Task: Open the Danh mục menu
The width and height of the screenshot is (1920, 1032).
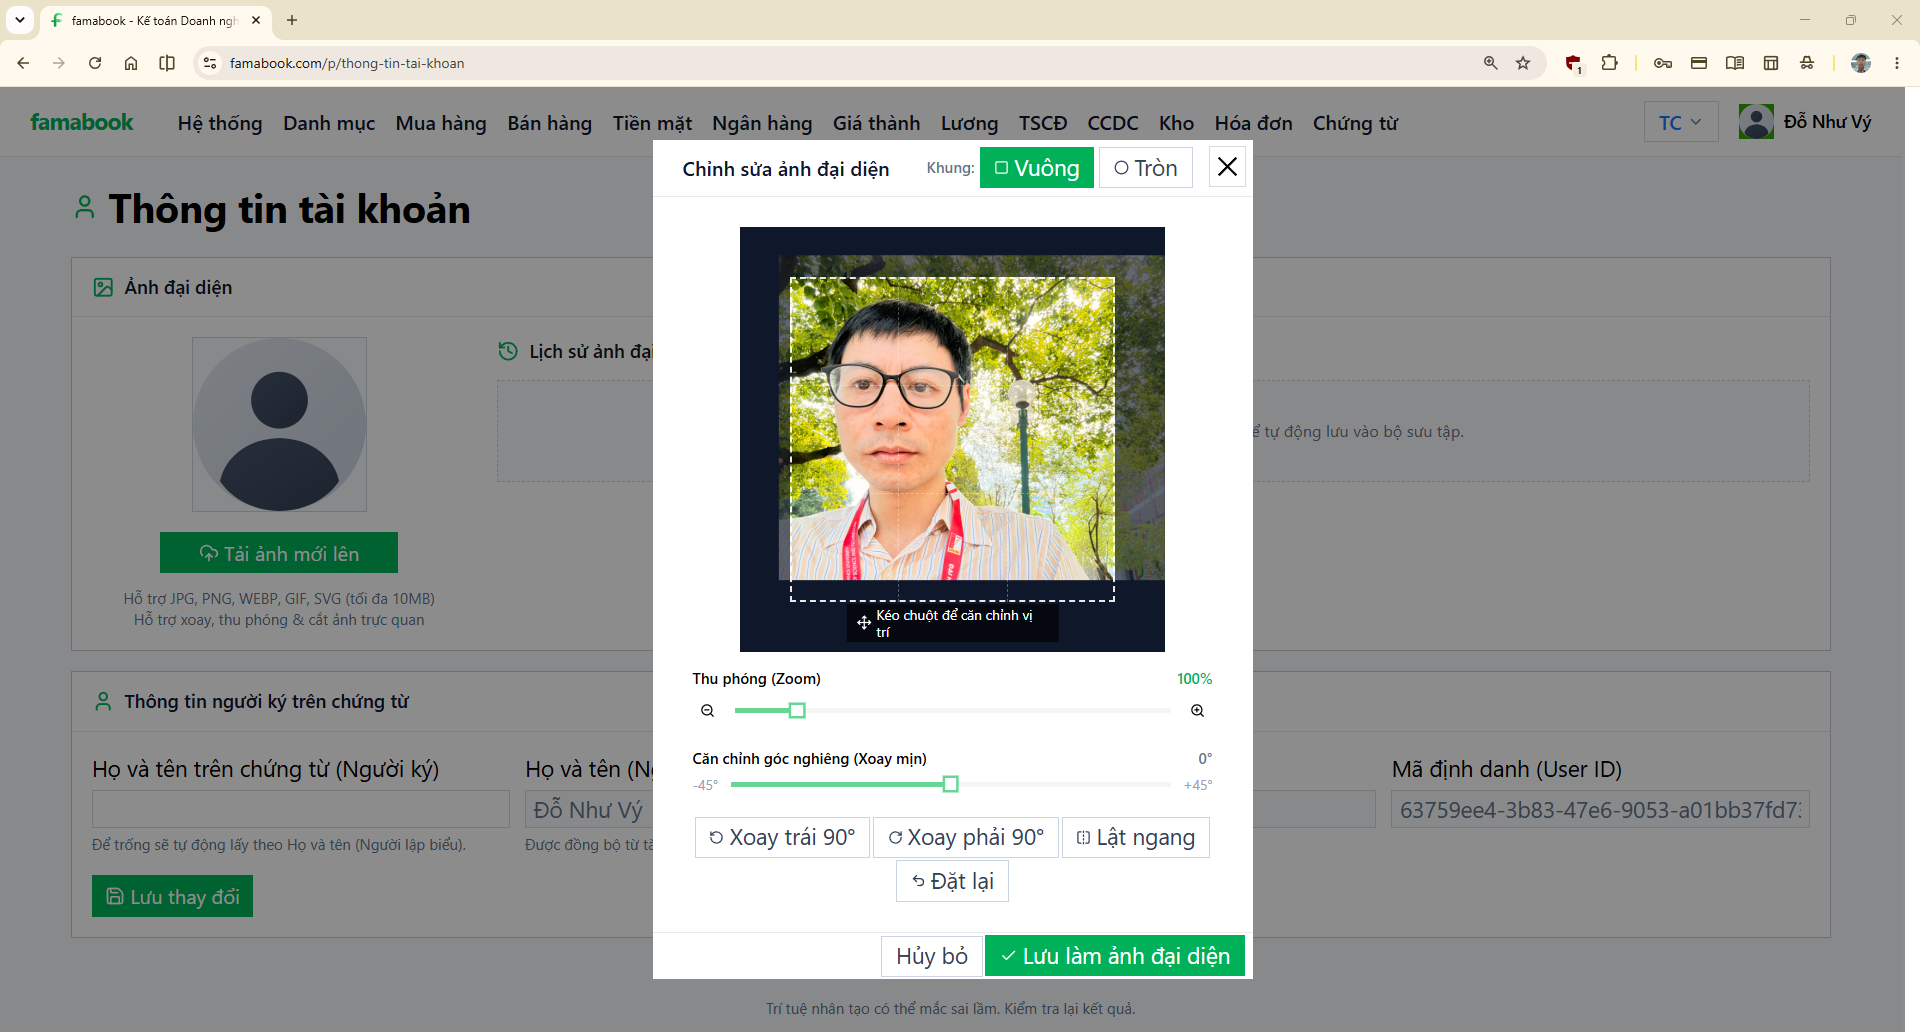Action: click(x=329, y=123)
